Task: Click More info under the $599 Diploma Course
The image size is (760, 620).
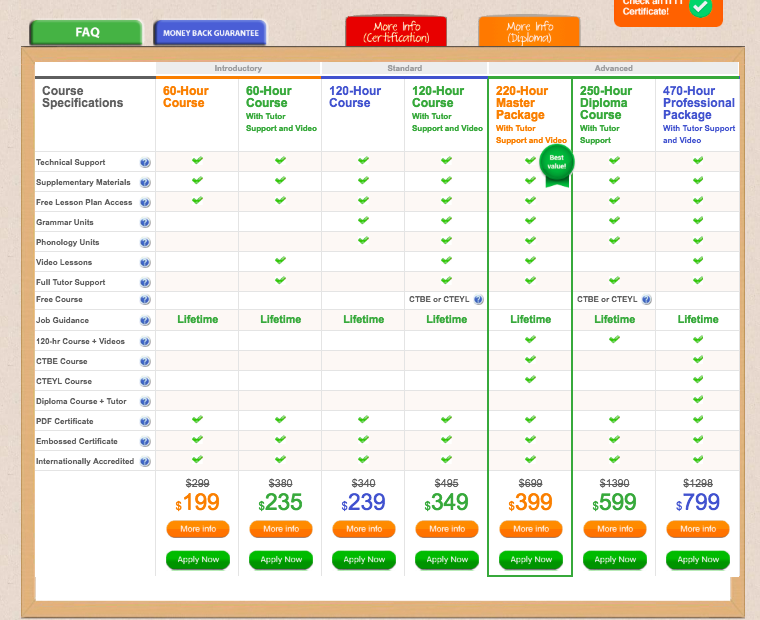Action: [x=614, y=529]
